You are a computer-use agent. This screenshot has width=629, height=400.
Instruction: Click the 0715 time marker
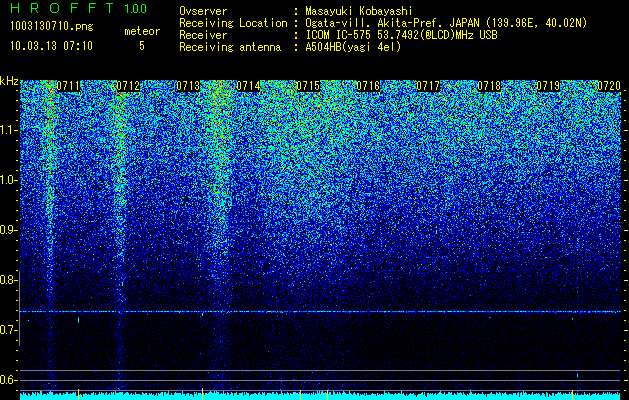pos(308,86)
